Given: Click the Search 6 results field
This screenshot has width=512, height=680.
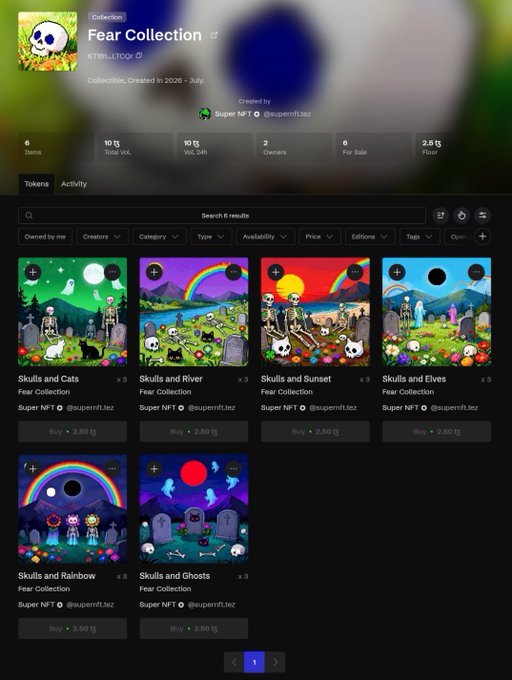Looking at the screenshot, I should 222,216.
